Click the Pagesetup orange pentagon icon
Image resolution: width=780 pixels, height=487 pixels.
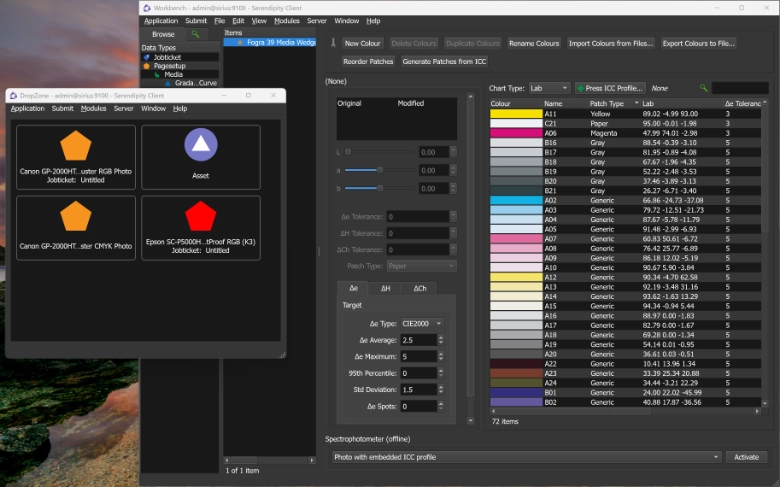[x=147, y=66]
